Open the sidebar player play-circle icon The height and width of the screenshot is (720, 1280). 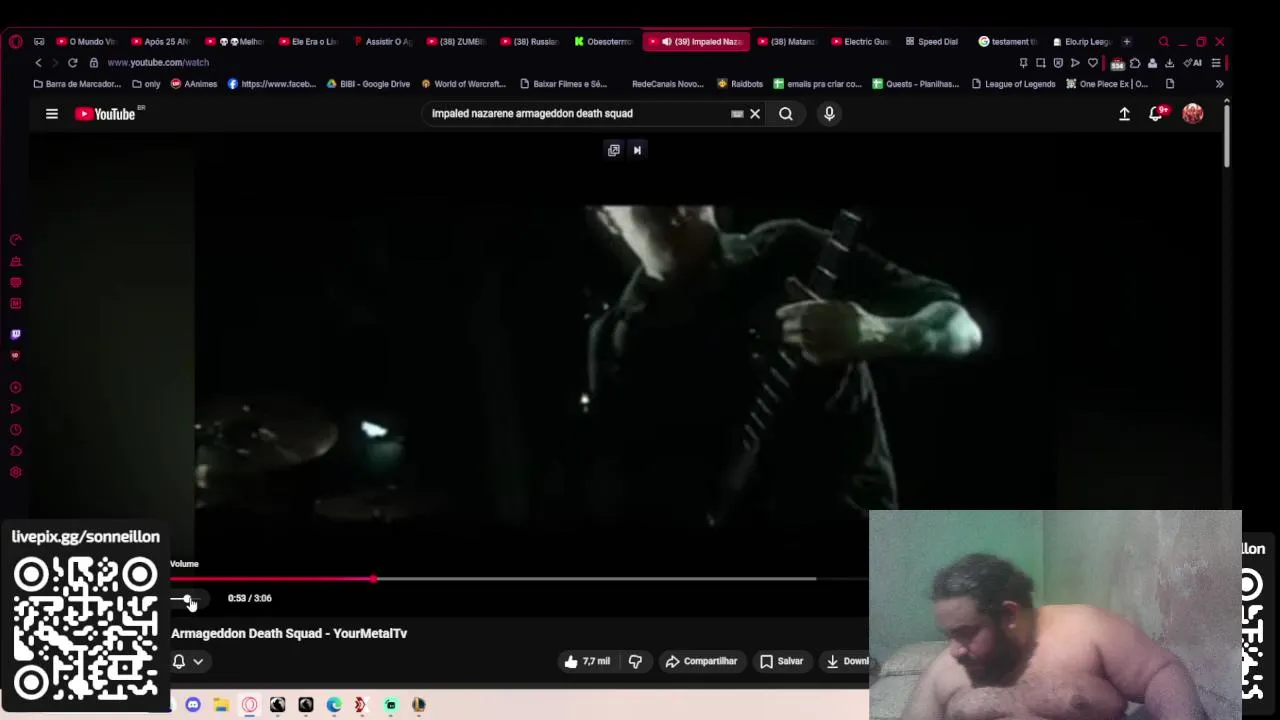point(15,387)
